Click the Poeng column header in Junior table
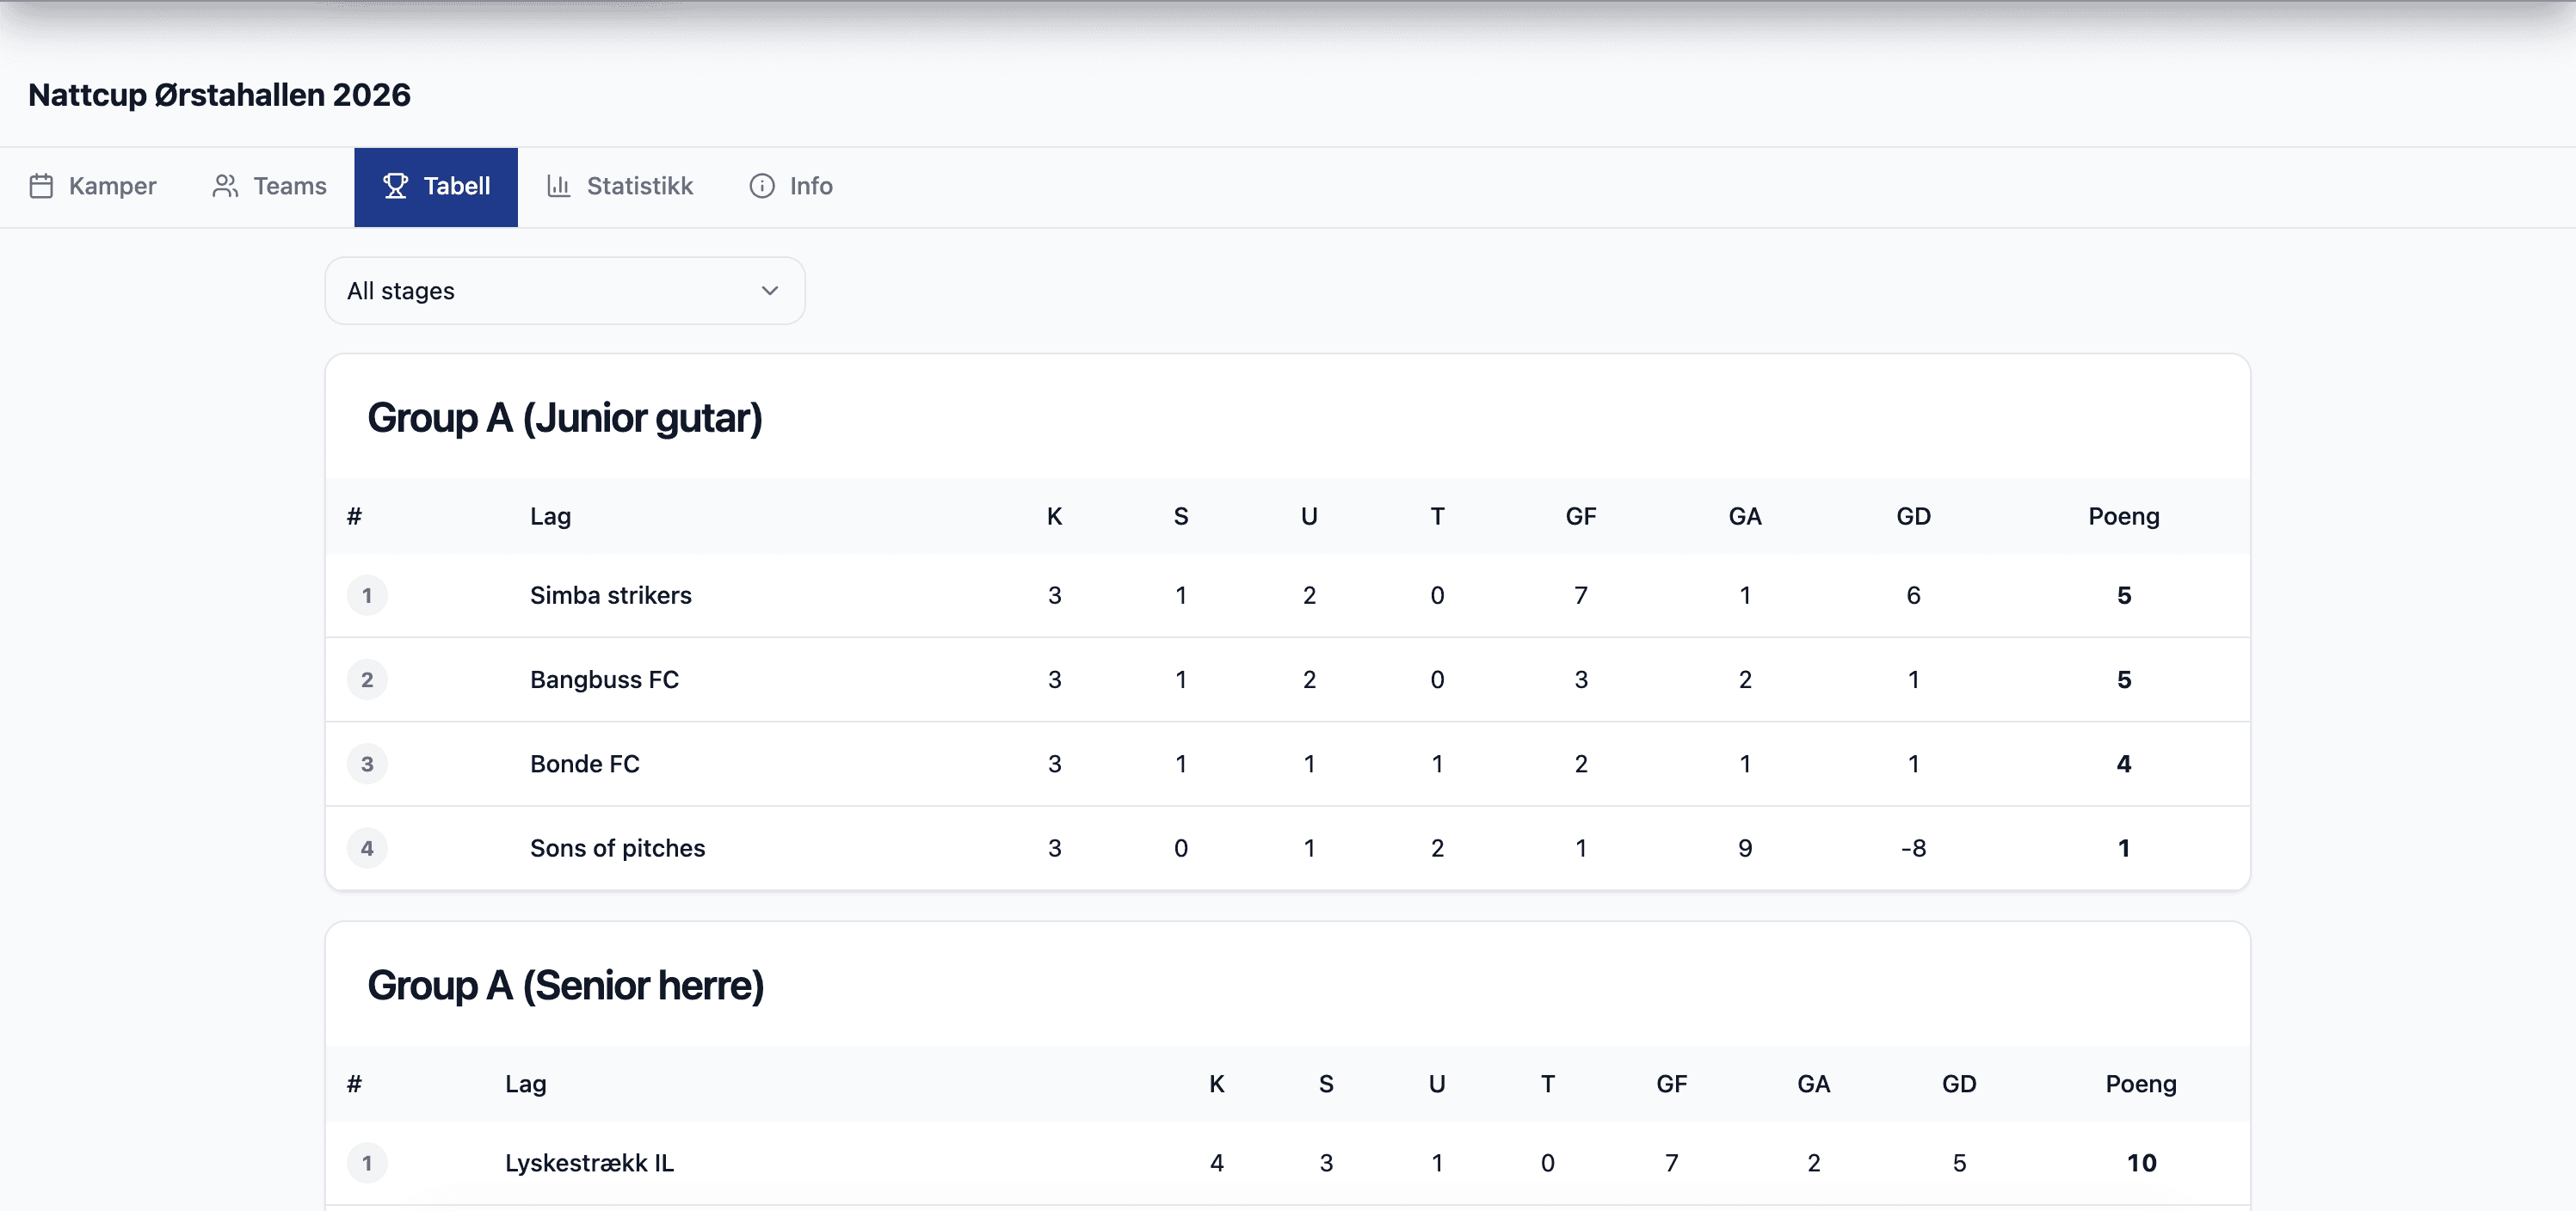Viewport: 2576px width, 1211px height. point(2124,516)
